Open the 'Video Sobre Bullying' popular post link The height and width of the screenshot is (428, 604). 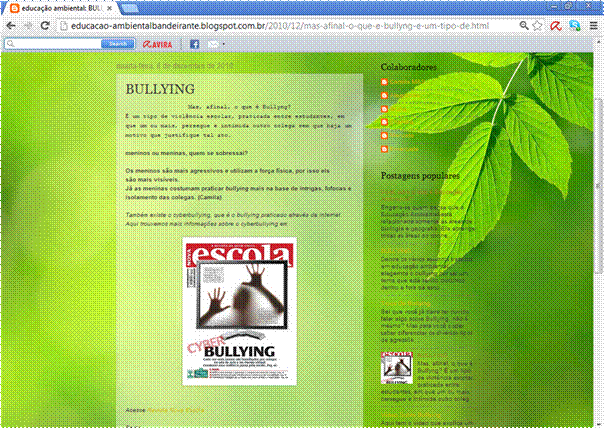[411, 415]
